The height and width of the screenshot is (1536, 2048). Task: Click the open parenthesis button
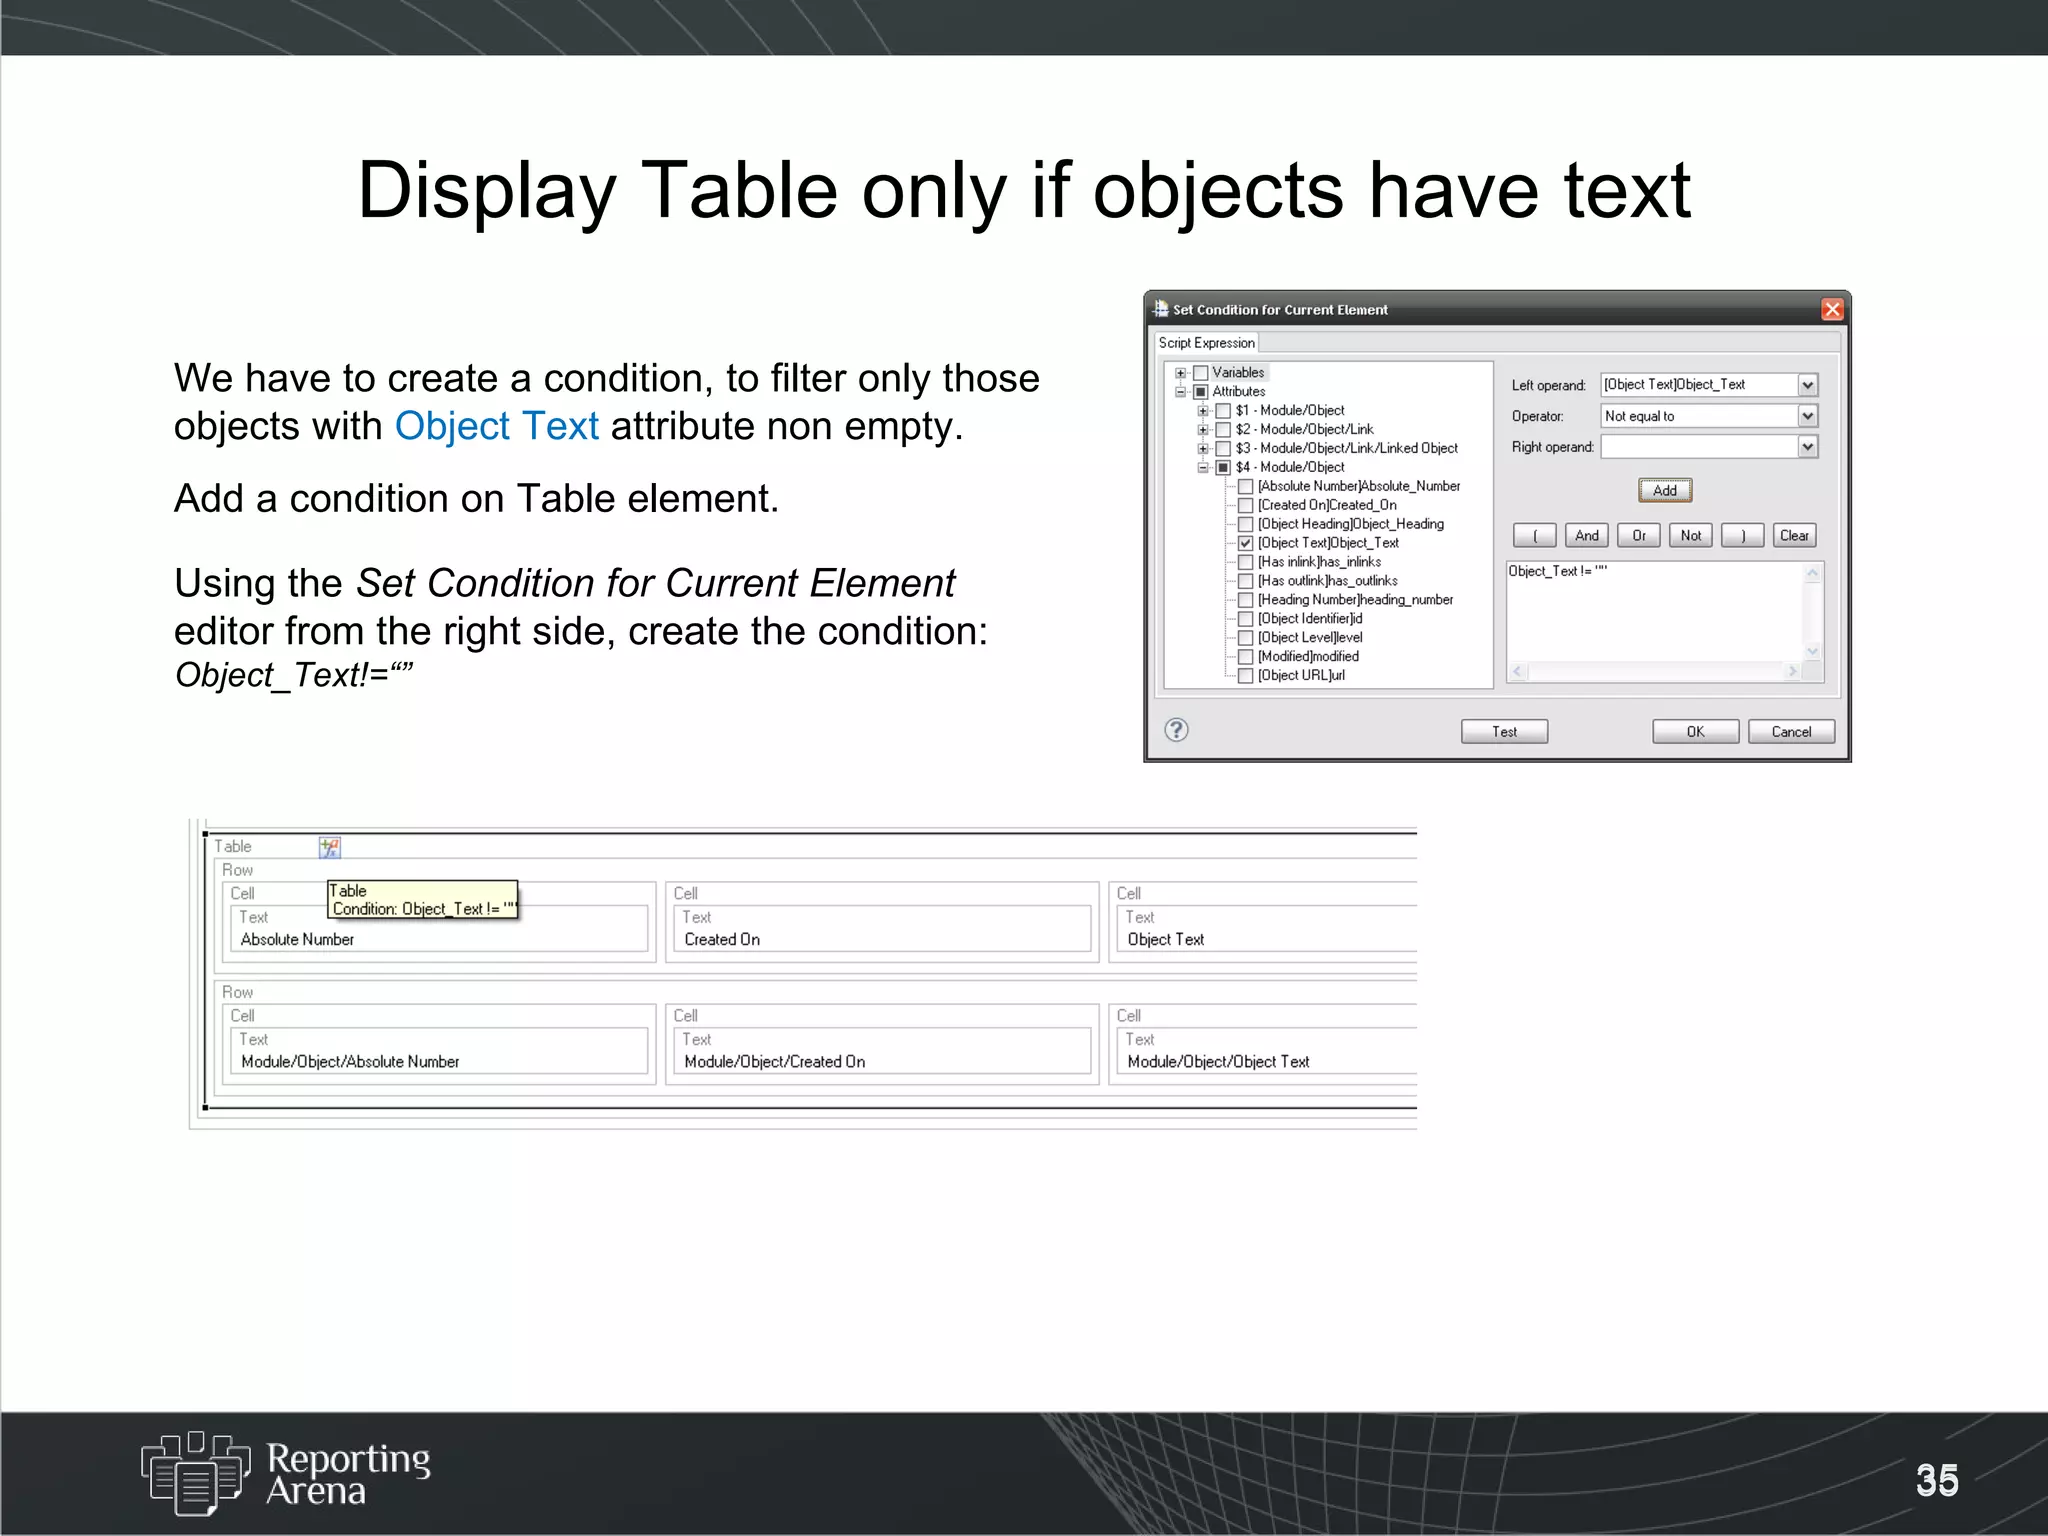(x=1535, y=536)
